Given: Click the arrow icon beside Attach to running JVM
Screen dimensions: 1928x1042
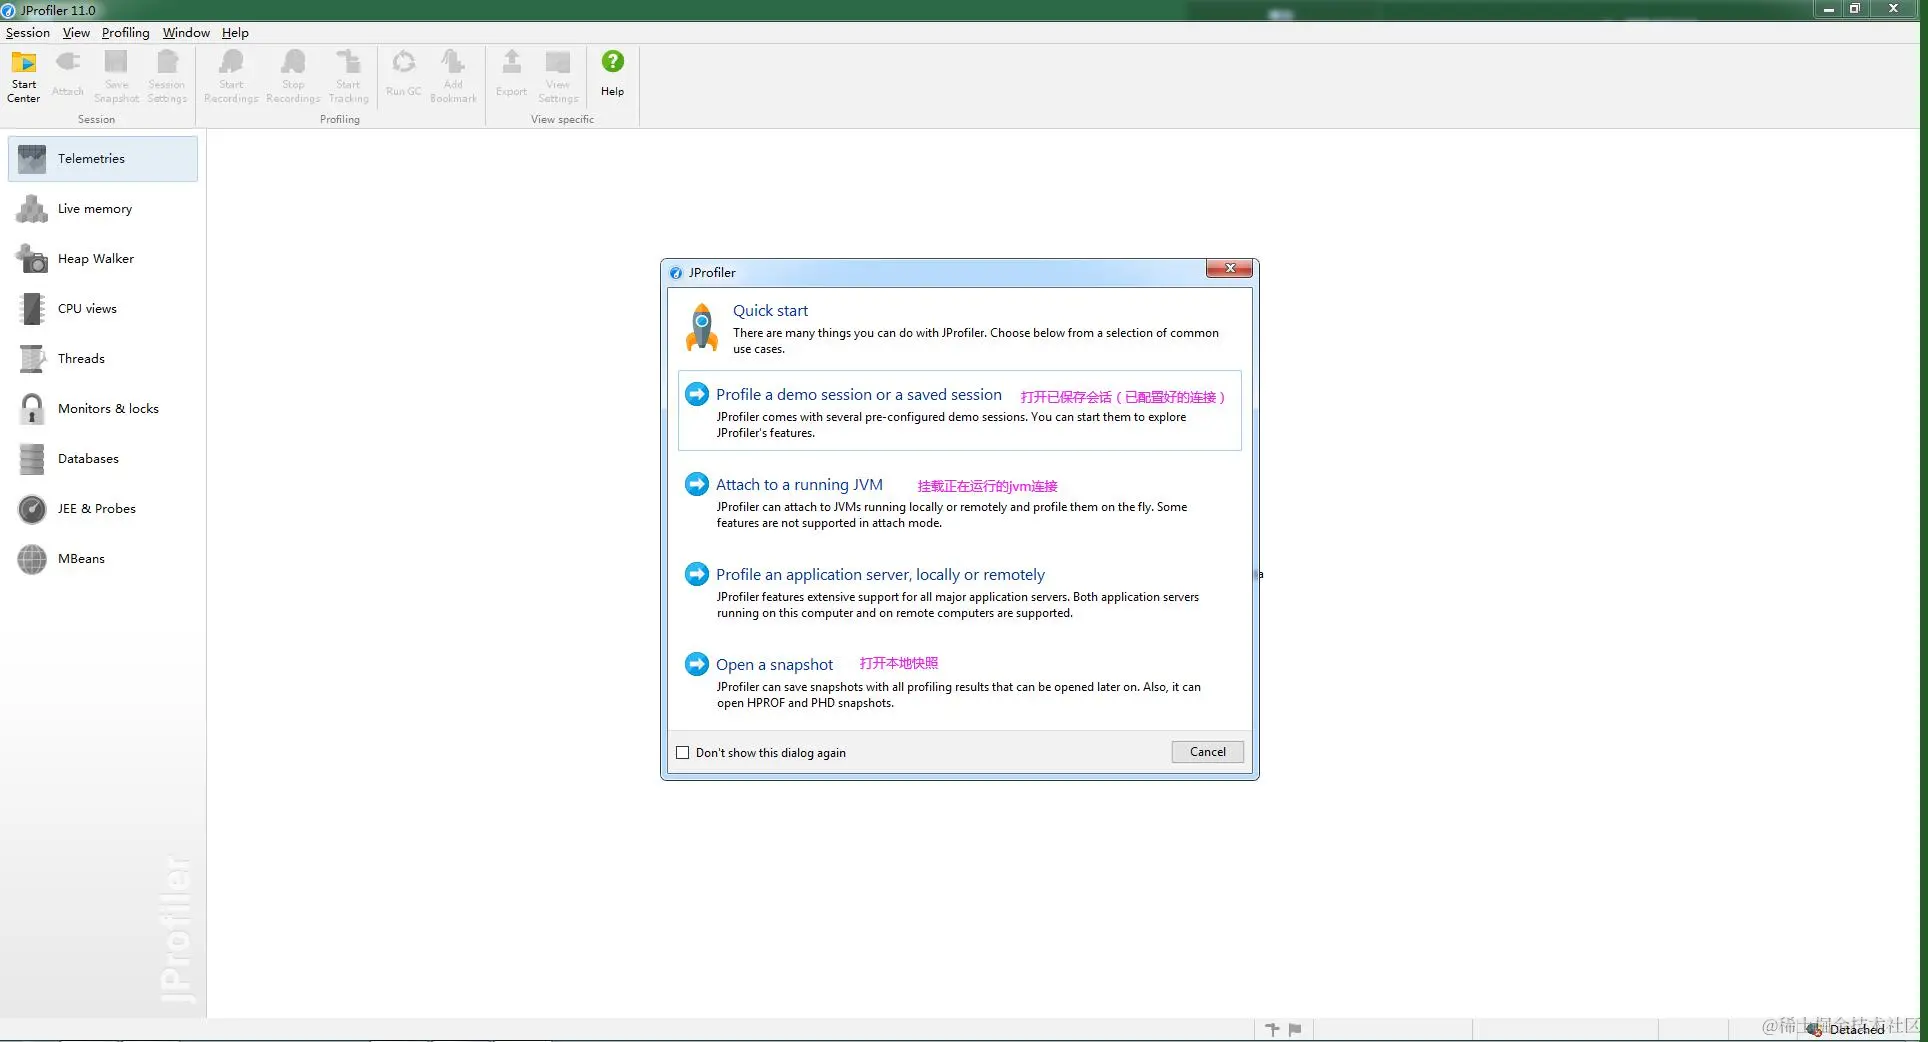Looking at the screenshot, I should [x=697, y=484].
